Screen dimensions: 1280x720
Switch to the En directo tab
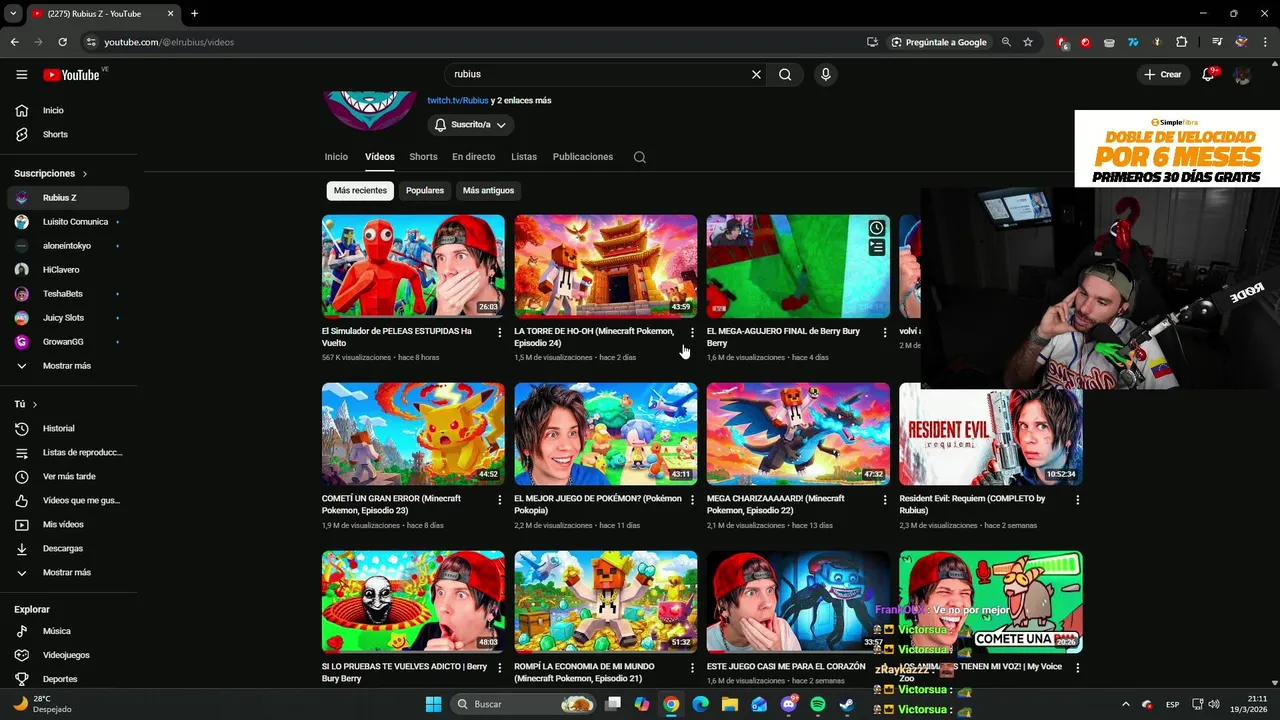point(473,157)
